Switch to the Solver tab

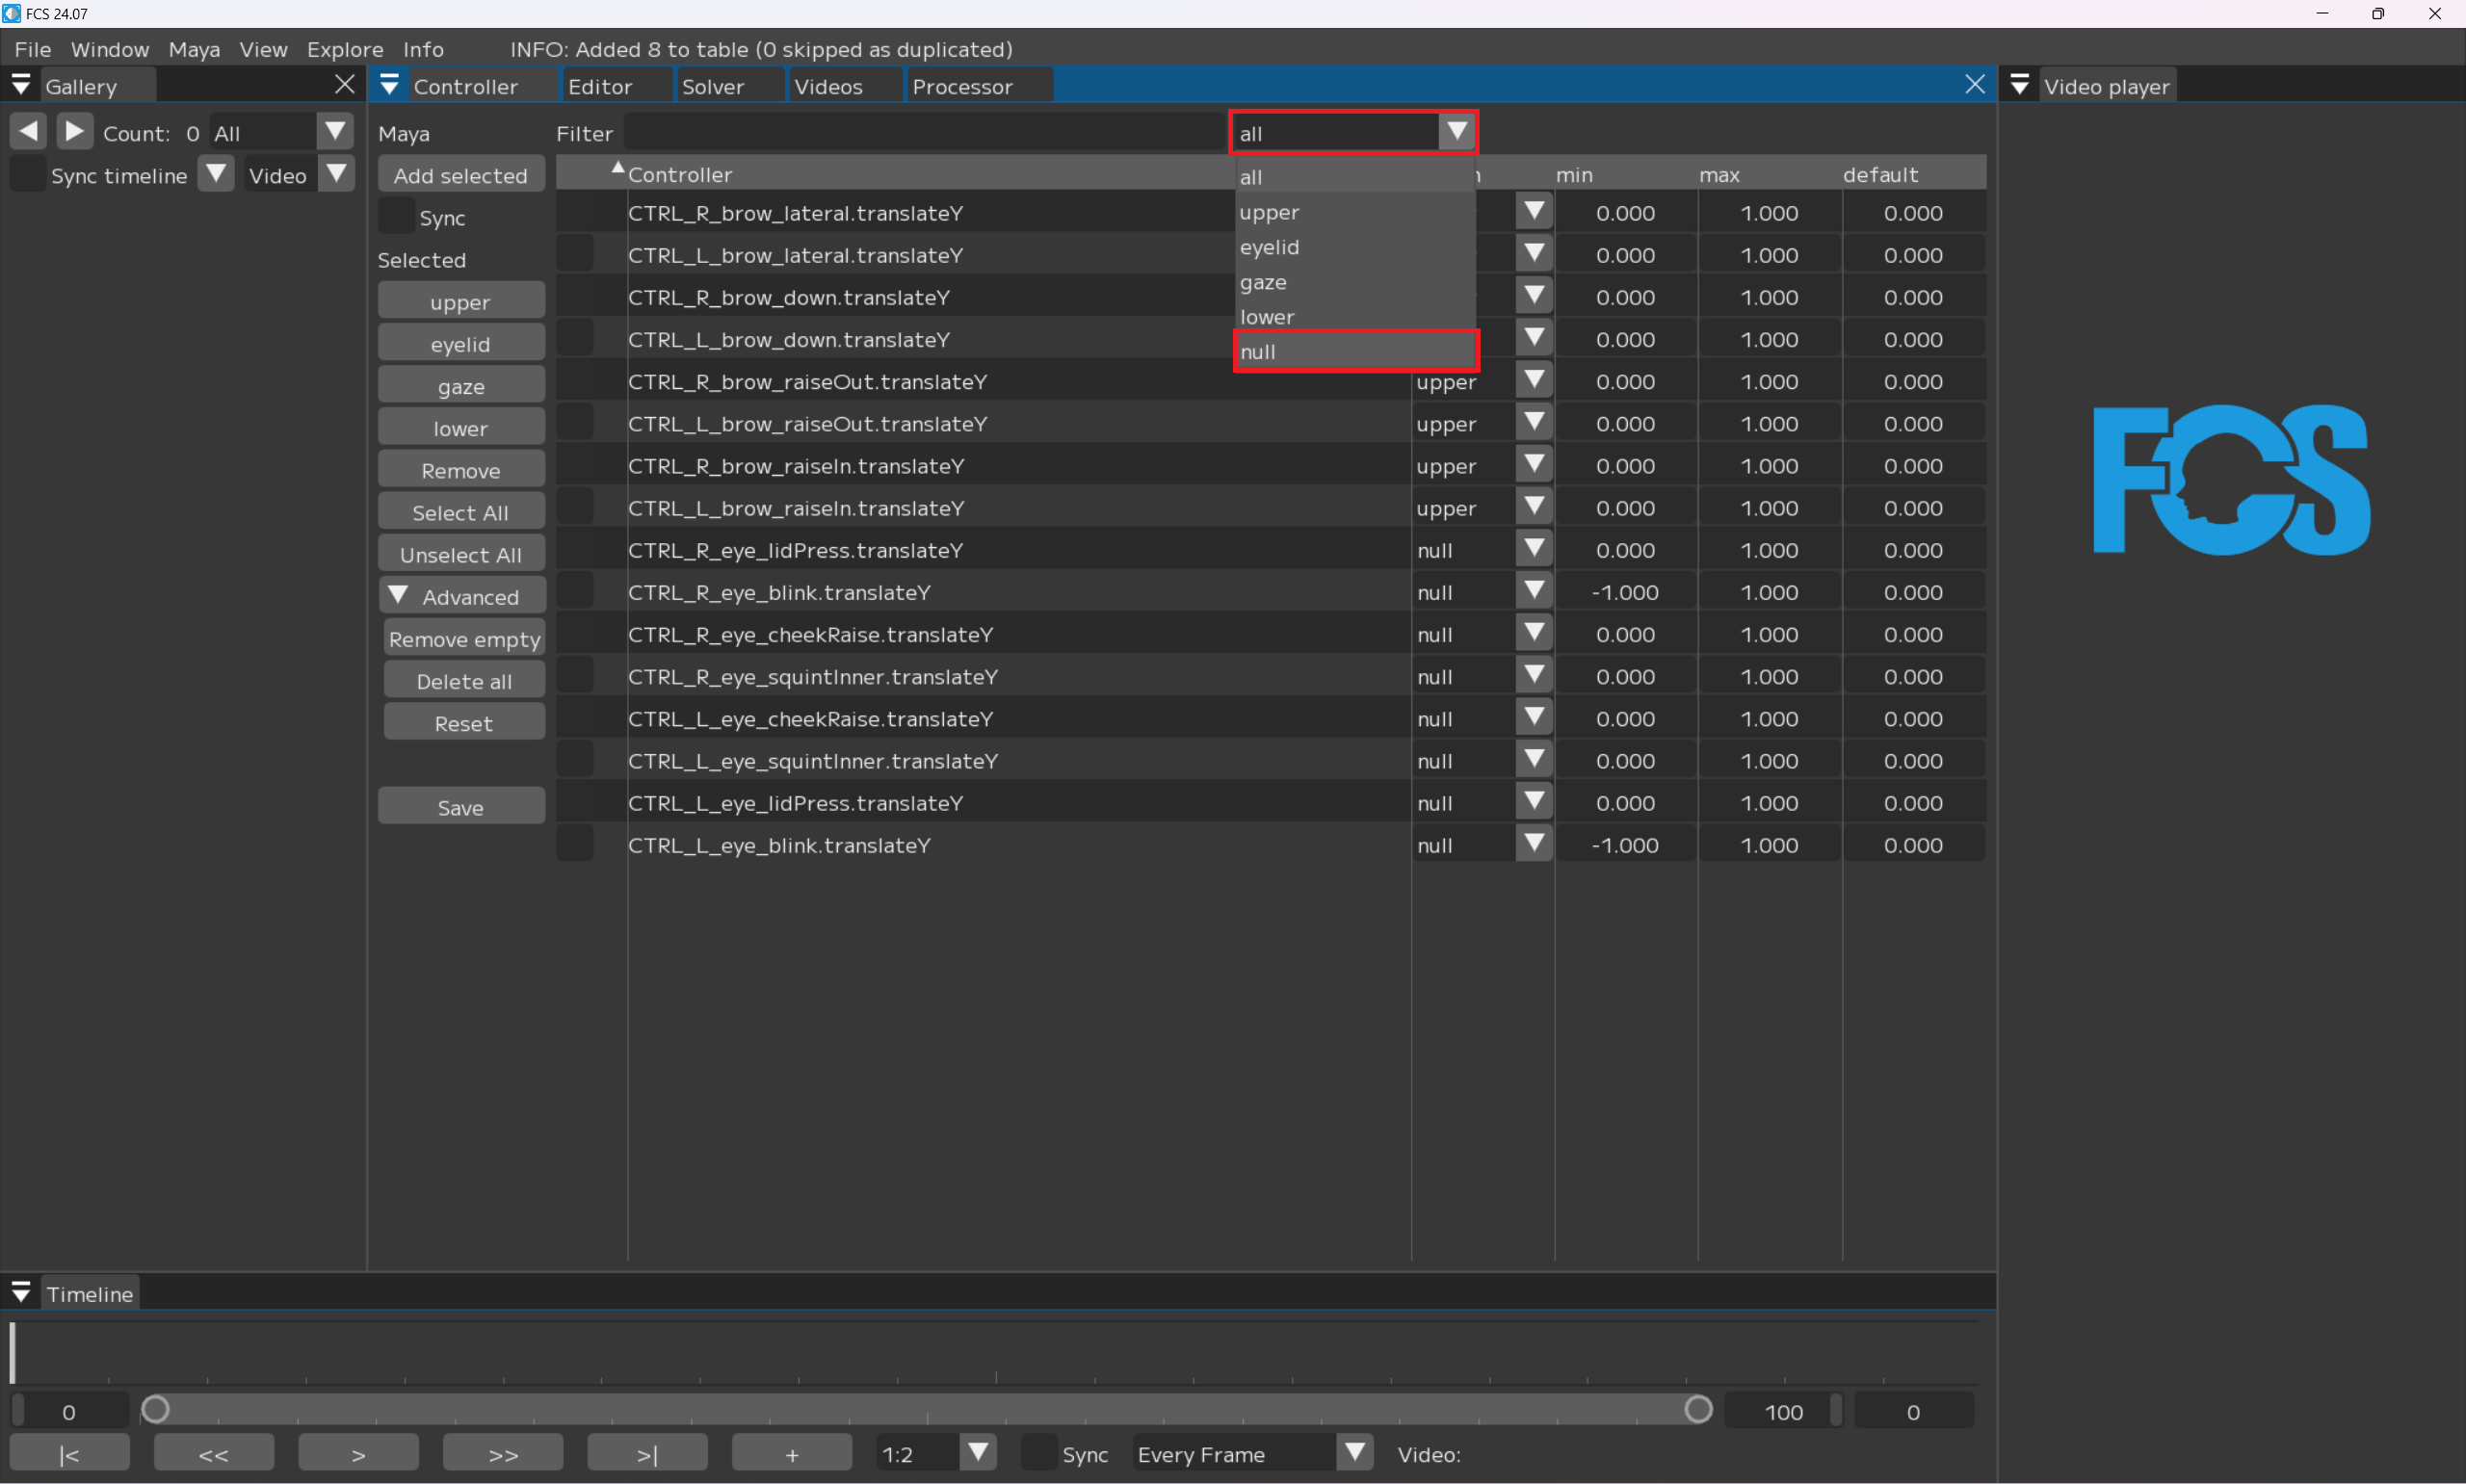[713, 87]
